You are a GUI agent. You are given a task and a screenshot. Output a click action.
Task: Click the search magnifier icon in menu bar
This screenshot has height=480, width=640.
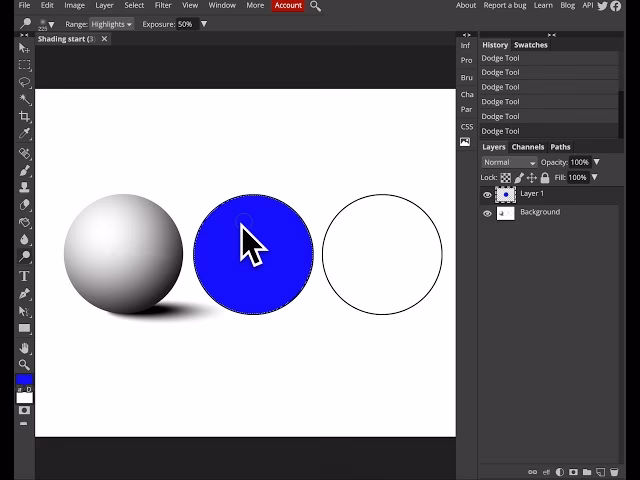pyautogui.click(x=316, y=6)
